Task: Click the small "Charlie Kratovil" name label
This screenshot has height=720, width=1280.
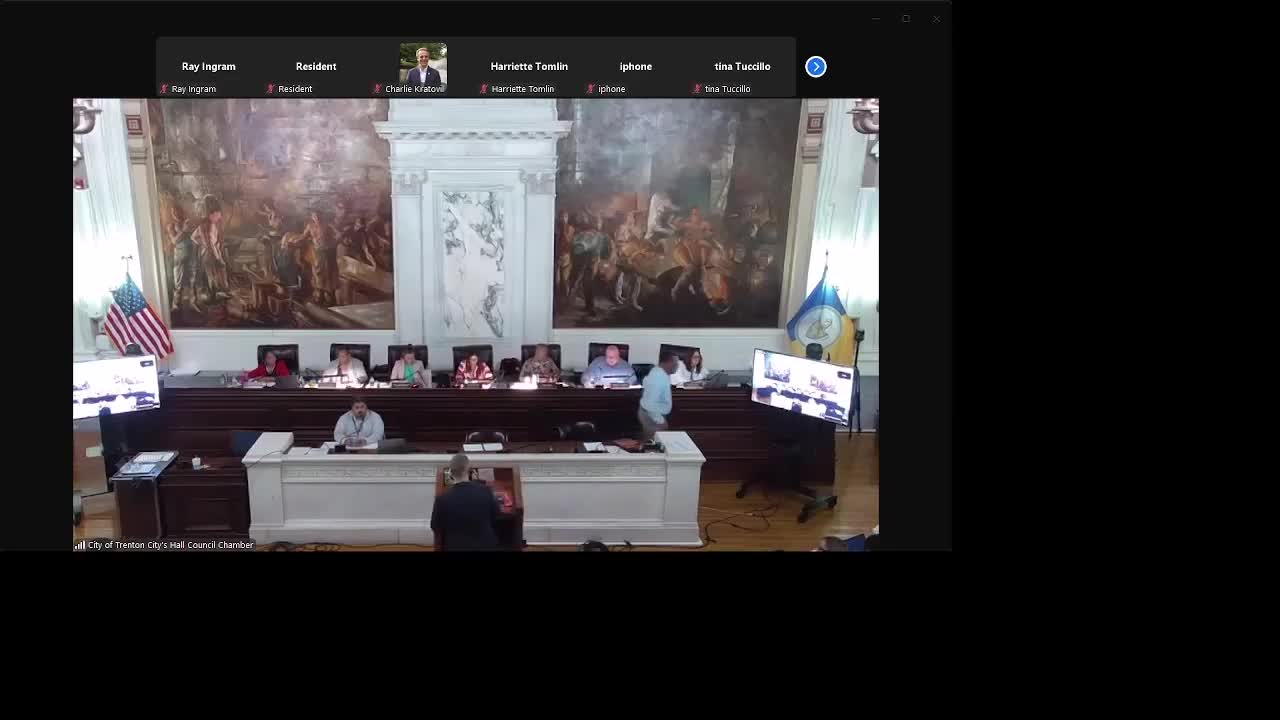Action: click(x=414, y=89)
